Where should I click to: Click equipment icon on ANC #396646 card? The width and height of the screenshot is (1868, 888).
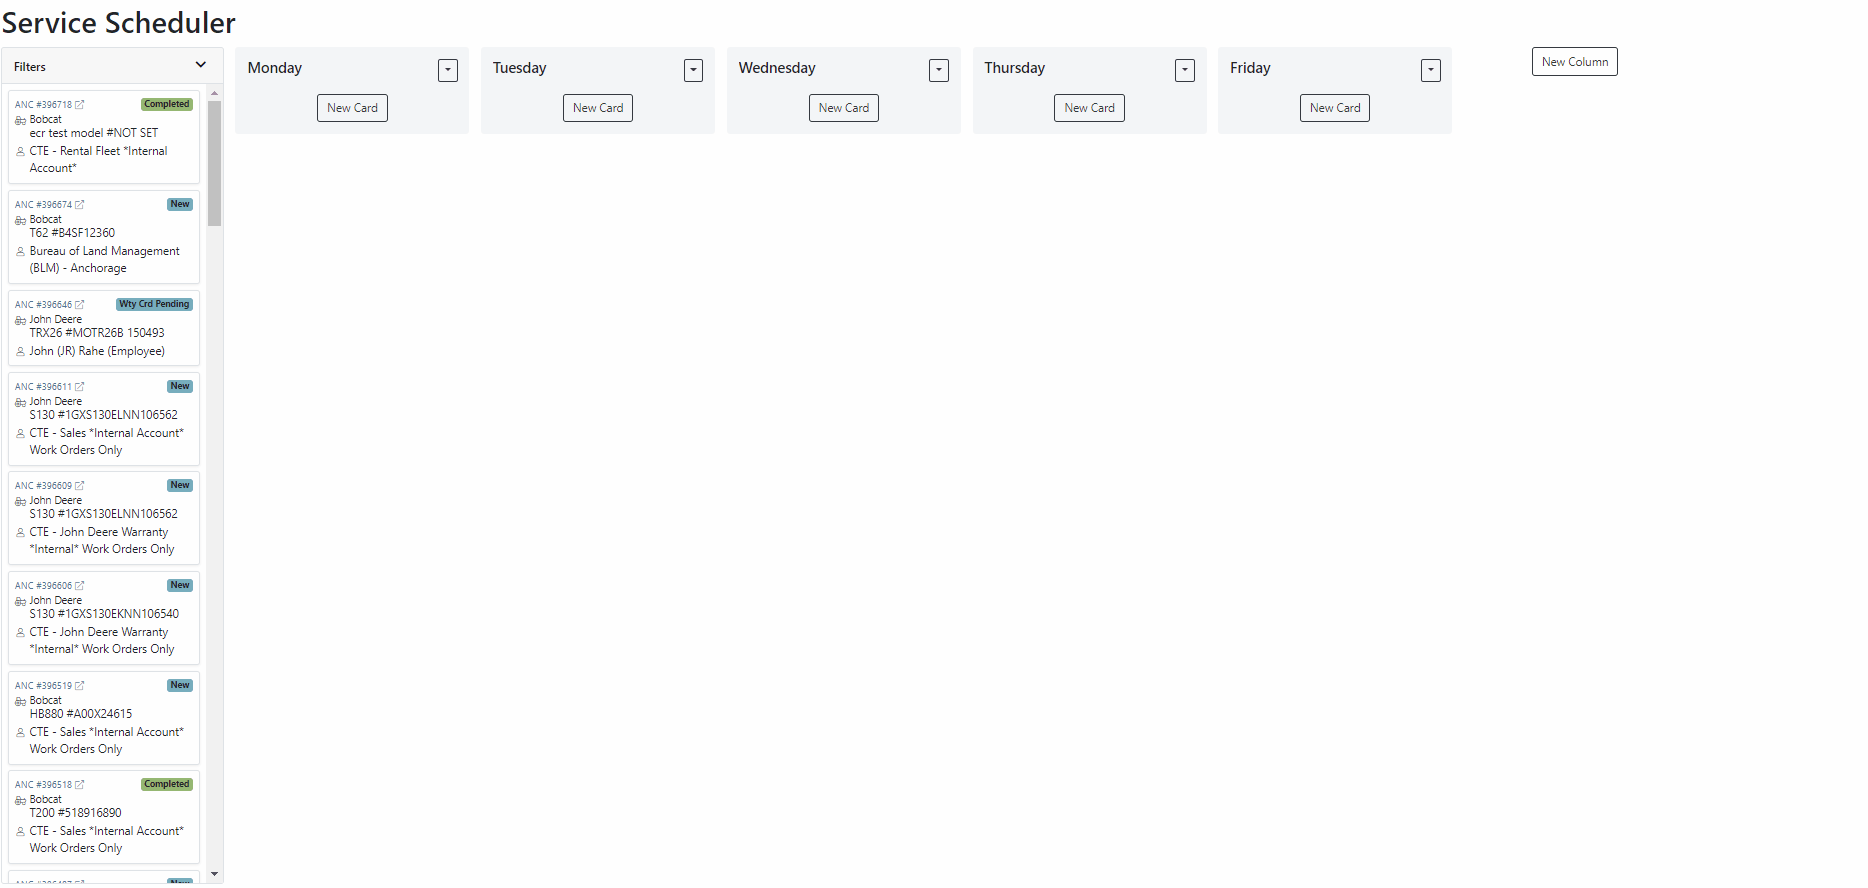point(20,320)
